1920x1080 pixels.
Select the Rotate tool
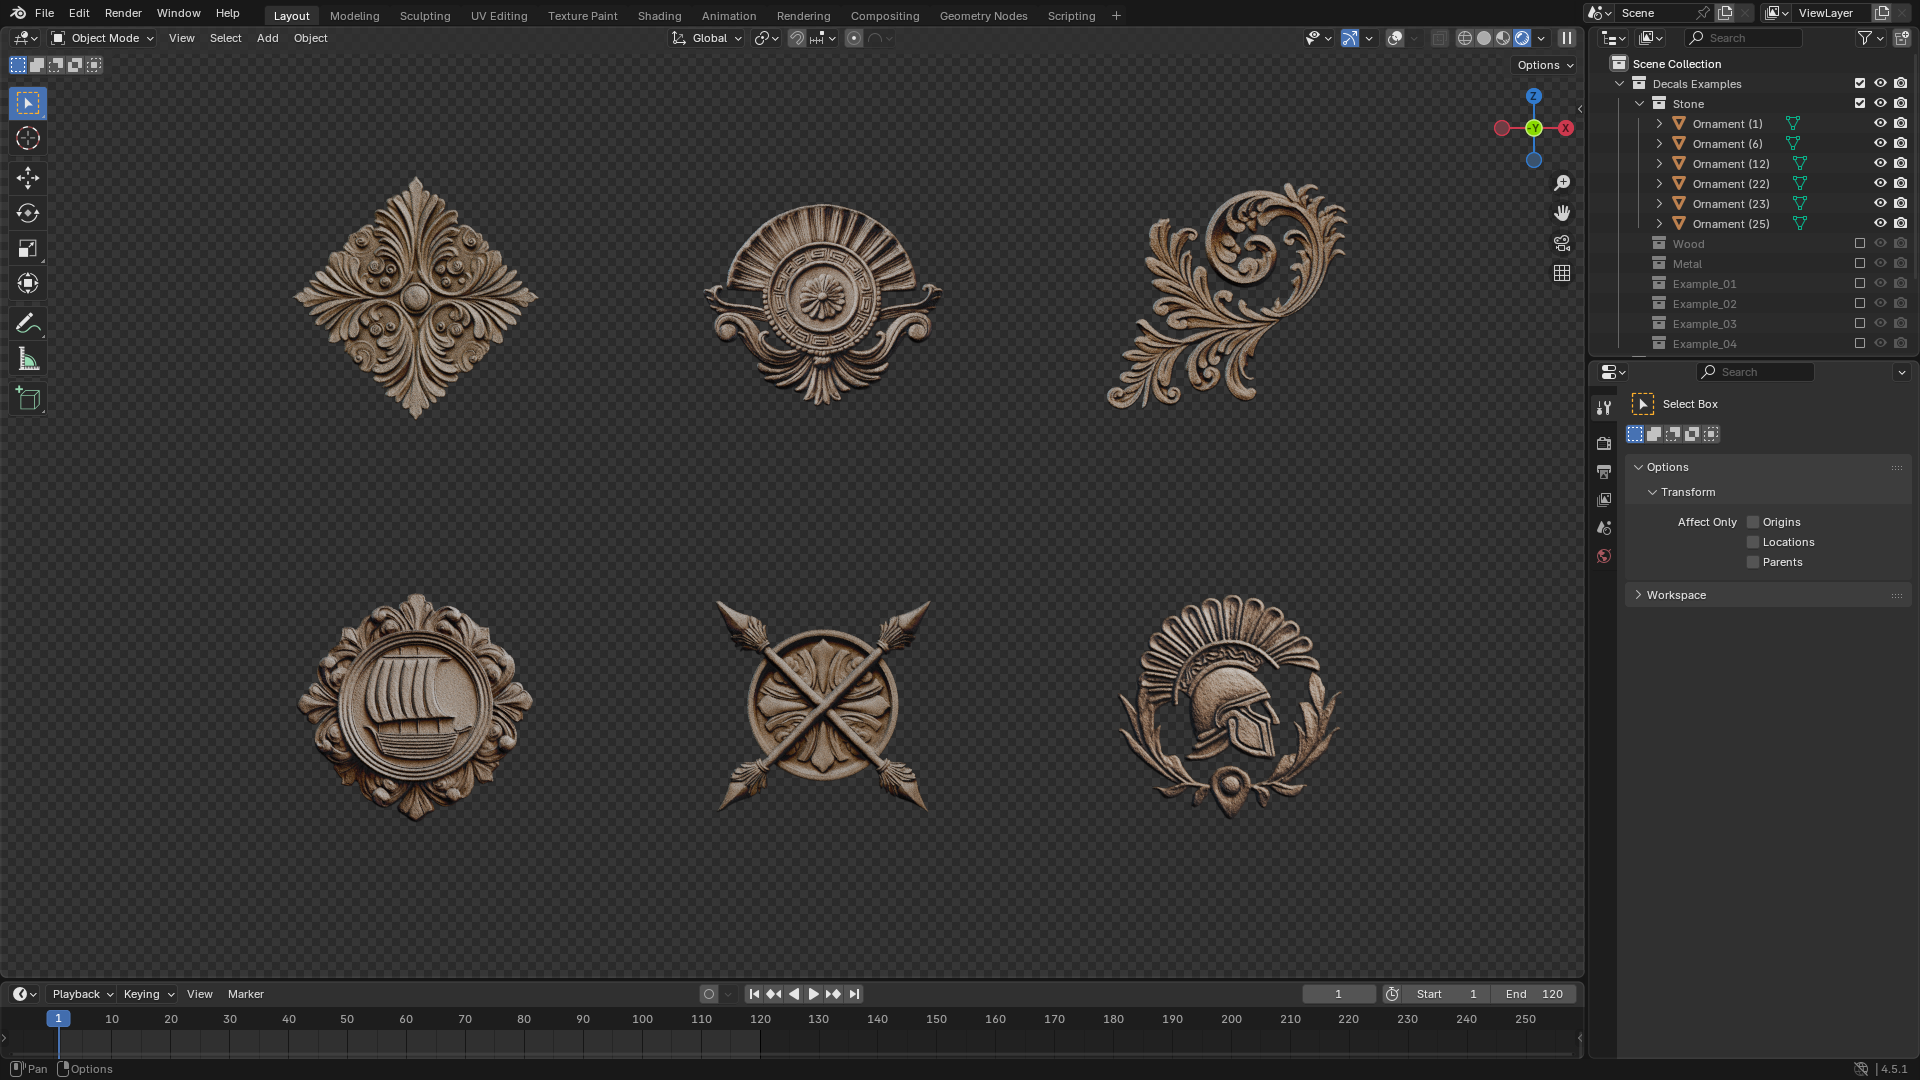(x=28, y=213)
